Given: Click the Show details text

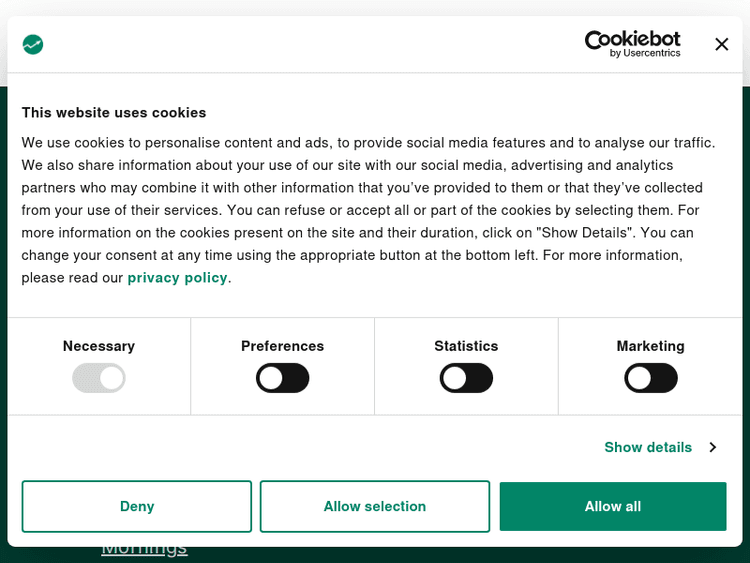Looking at the screenshot, I should click(647, 447).
